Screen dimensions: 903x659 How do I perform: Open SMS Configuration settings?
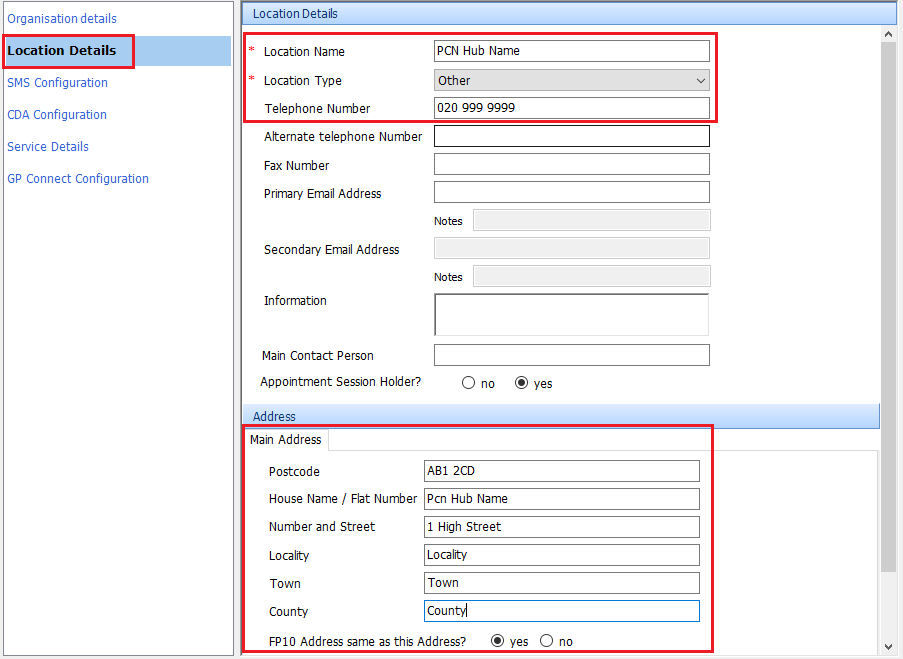pyautogui.click(x=57, y=82)
